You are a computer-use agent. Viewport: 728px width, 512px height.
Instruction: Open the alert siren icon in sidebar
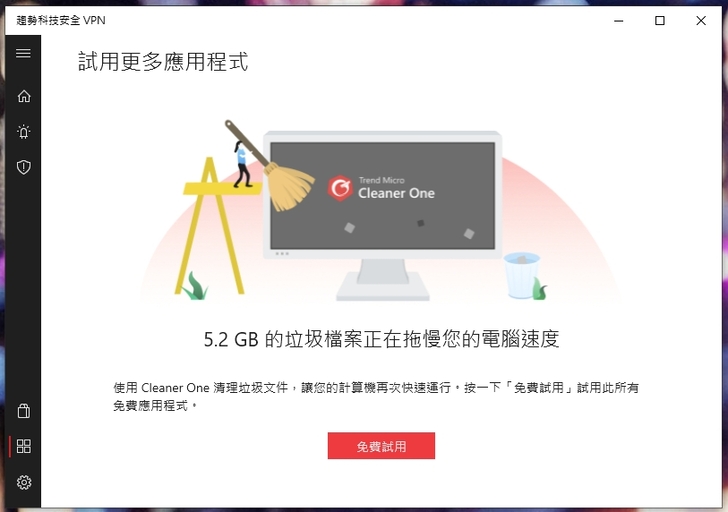coord(24,132)
